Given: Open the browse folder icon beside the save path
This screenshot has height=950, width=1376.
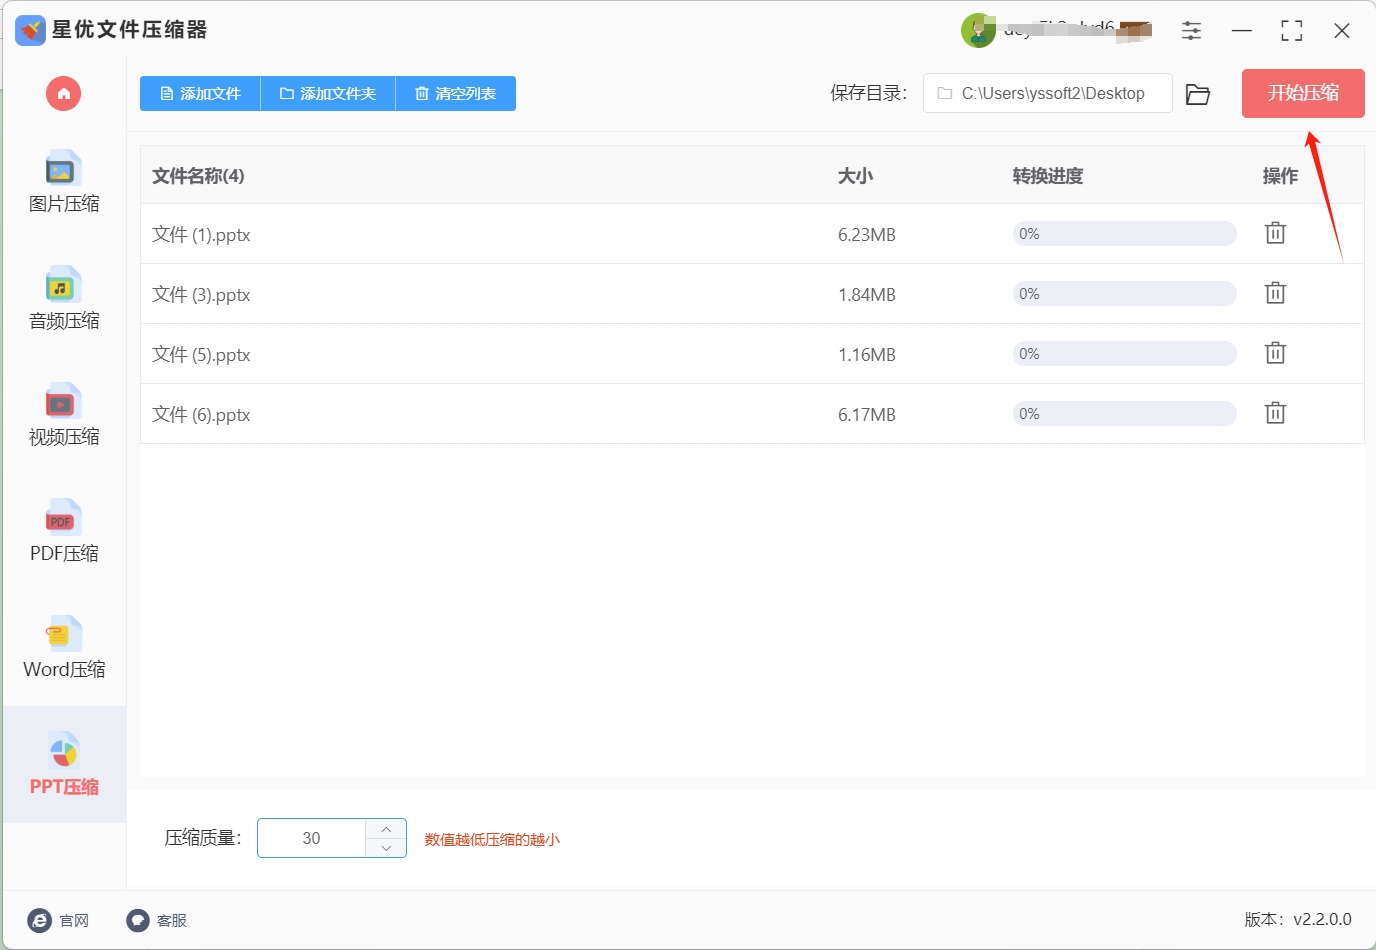Looking at the screenshot, I should 1198,94.
